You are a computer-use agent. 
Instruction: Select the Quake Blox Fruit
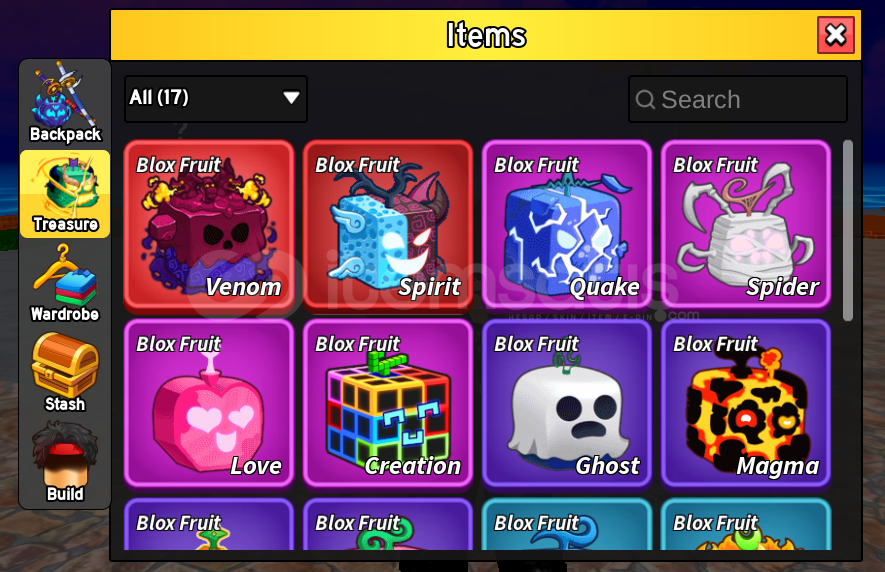567,225
